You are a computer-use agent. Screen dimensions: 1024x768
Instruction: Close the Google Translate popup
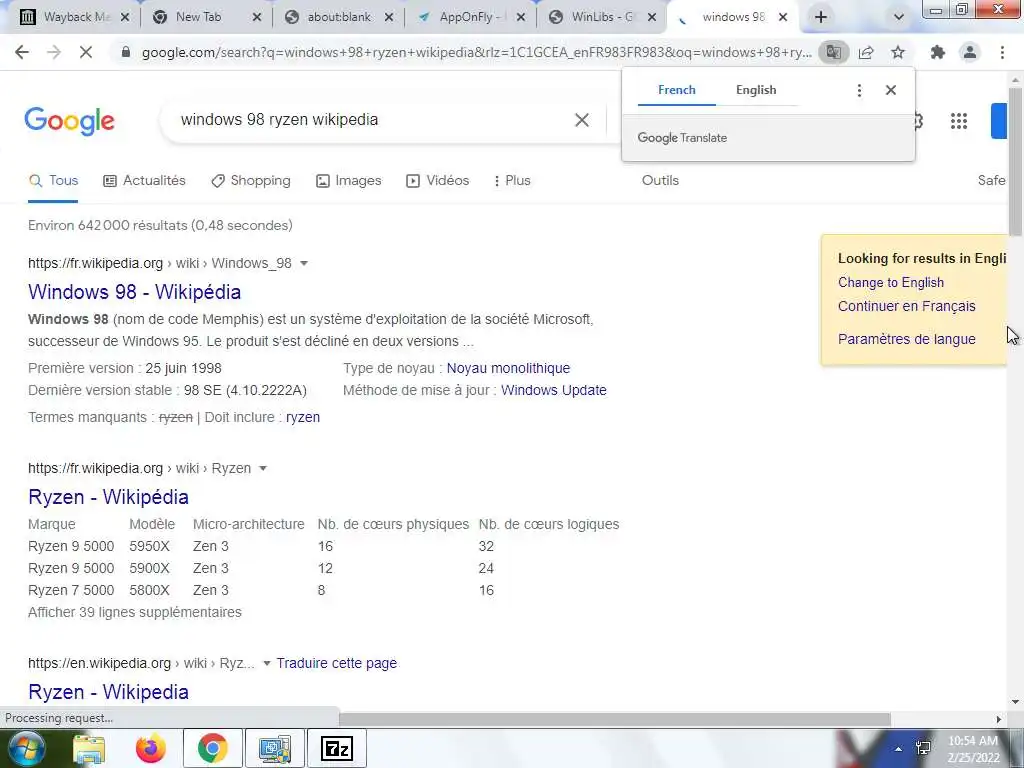click(891, 90)
